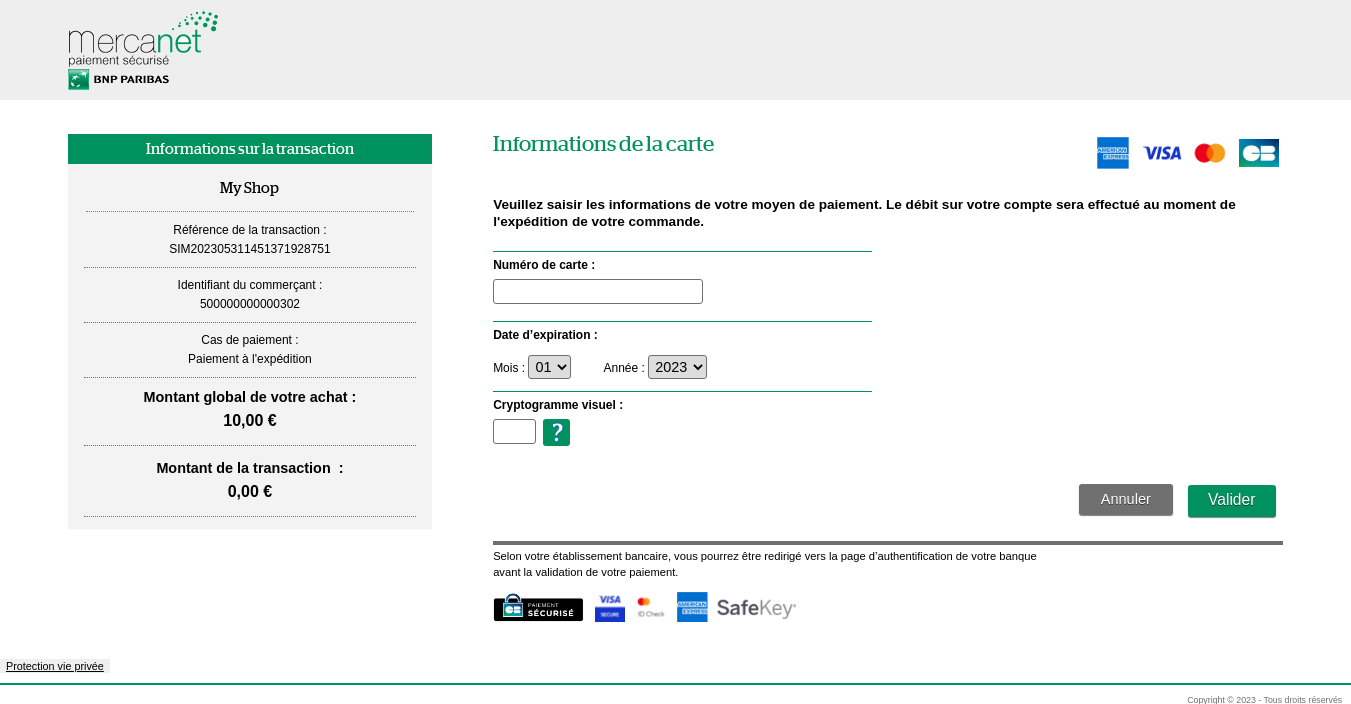1351x704 pixels.
Task: Open the Protection vie privée link
Action: click(x=55, y=666)
